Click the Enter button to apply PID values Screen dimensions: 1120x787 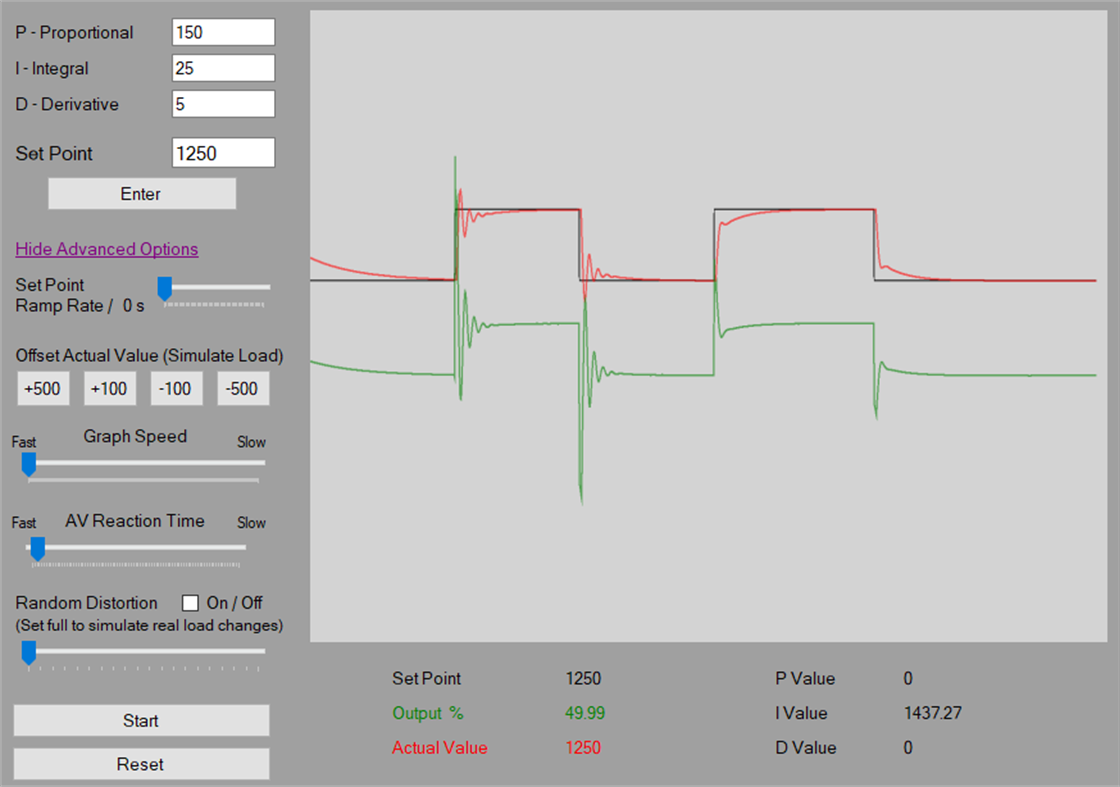tap(140, 193)
